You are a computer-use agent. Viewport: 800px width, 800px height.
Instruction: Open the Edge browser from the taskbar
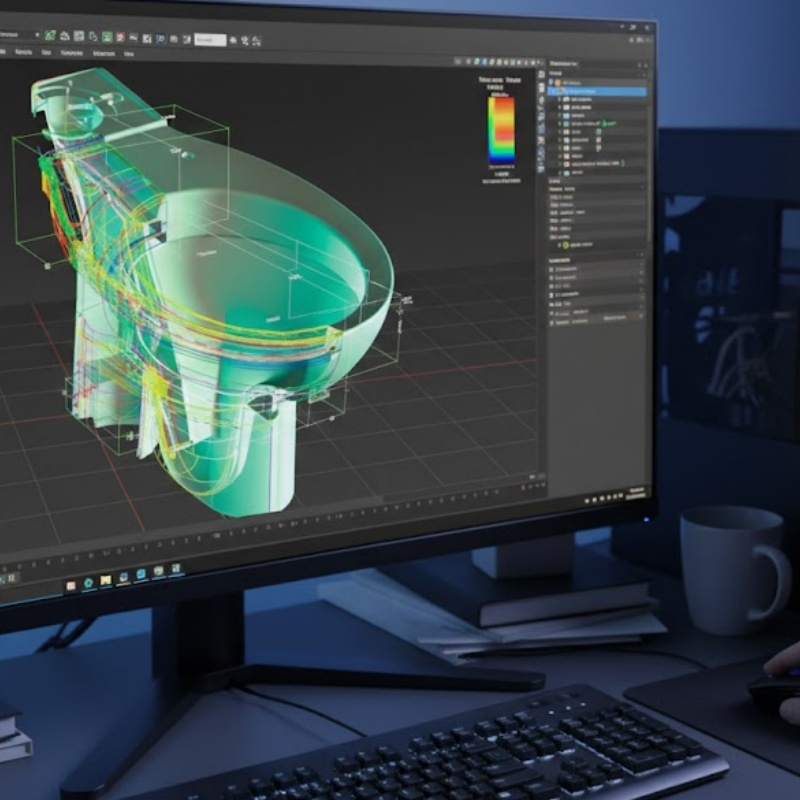(88, 581)
